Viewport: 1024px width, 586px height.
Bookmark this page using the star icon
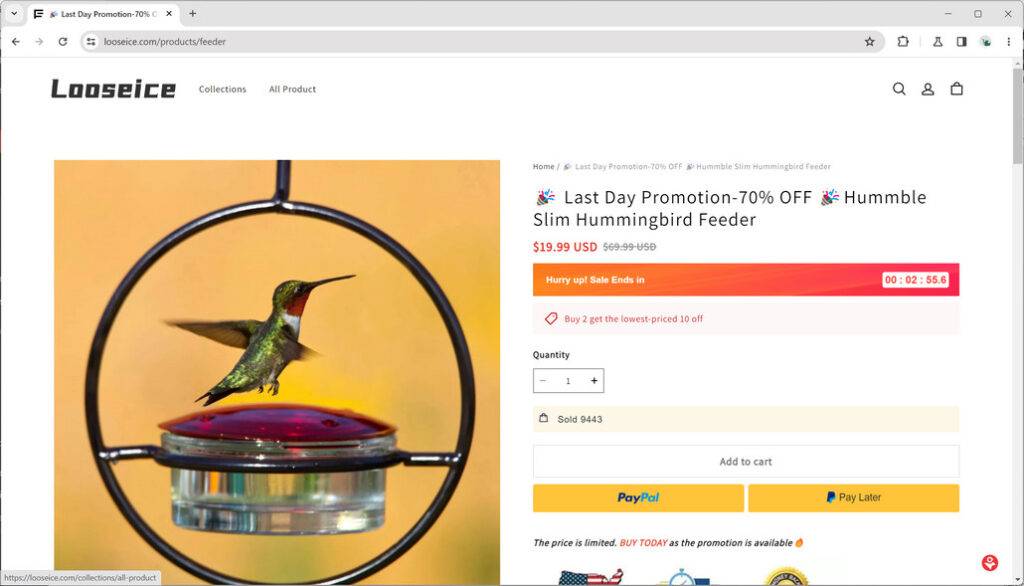click(870, 42)
